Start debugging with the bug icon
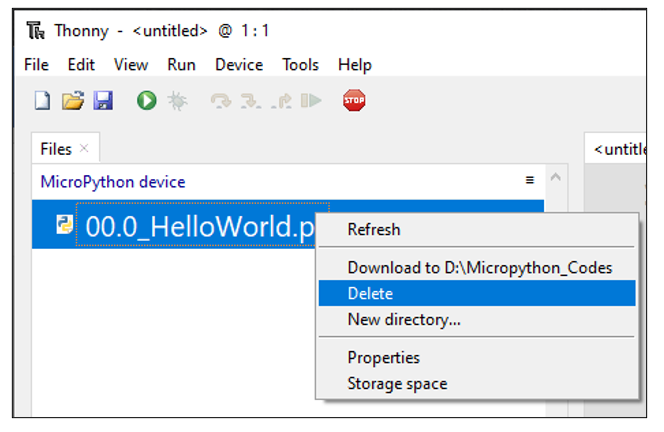Viewport: 664px width, 432px height. click(177, 101)
